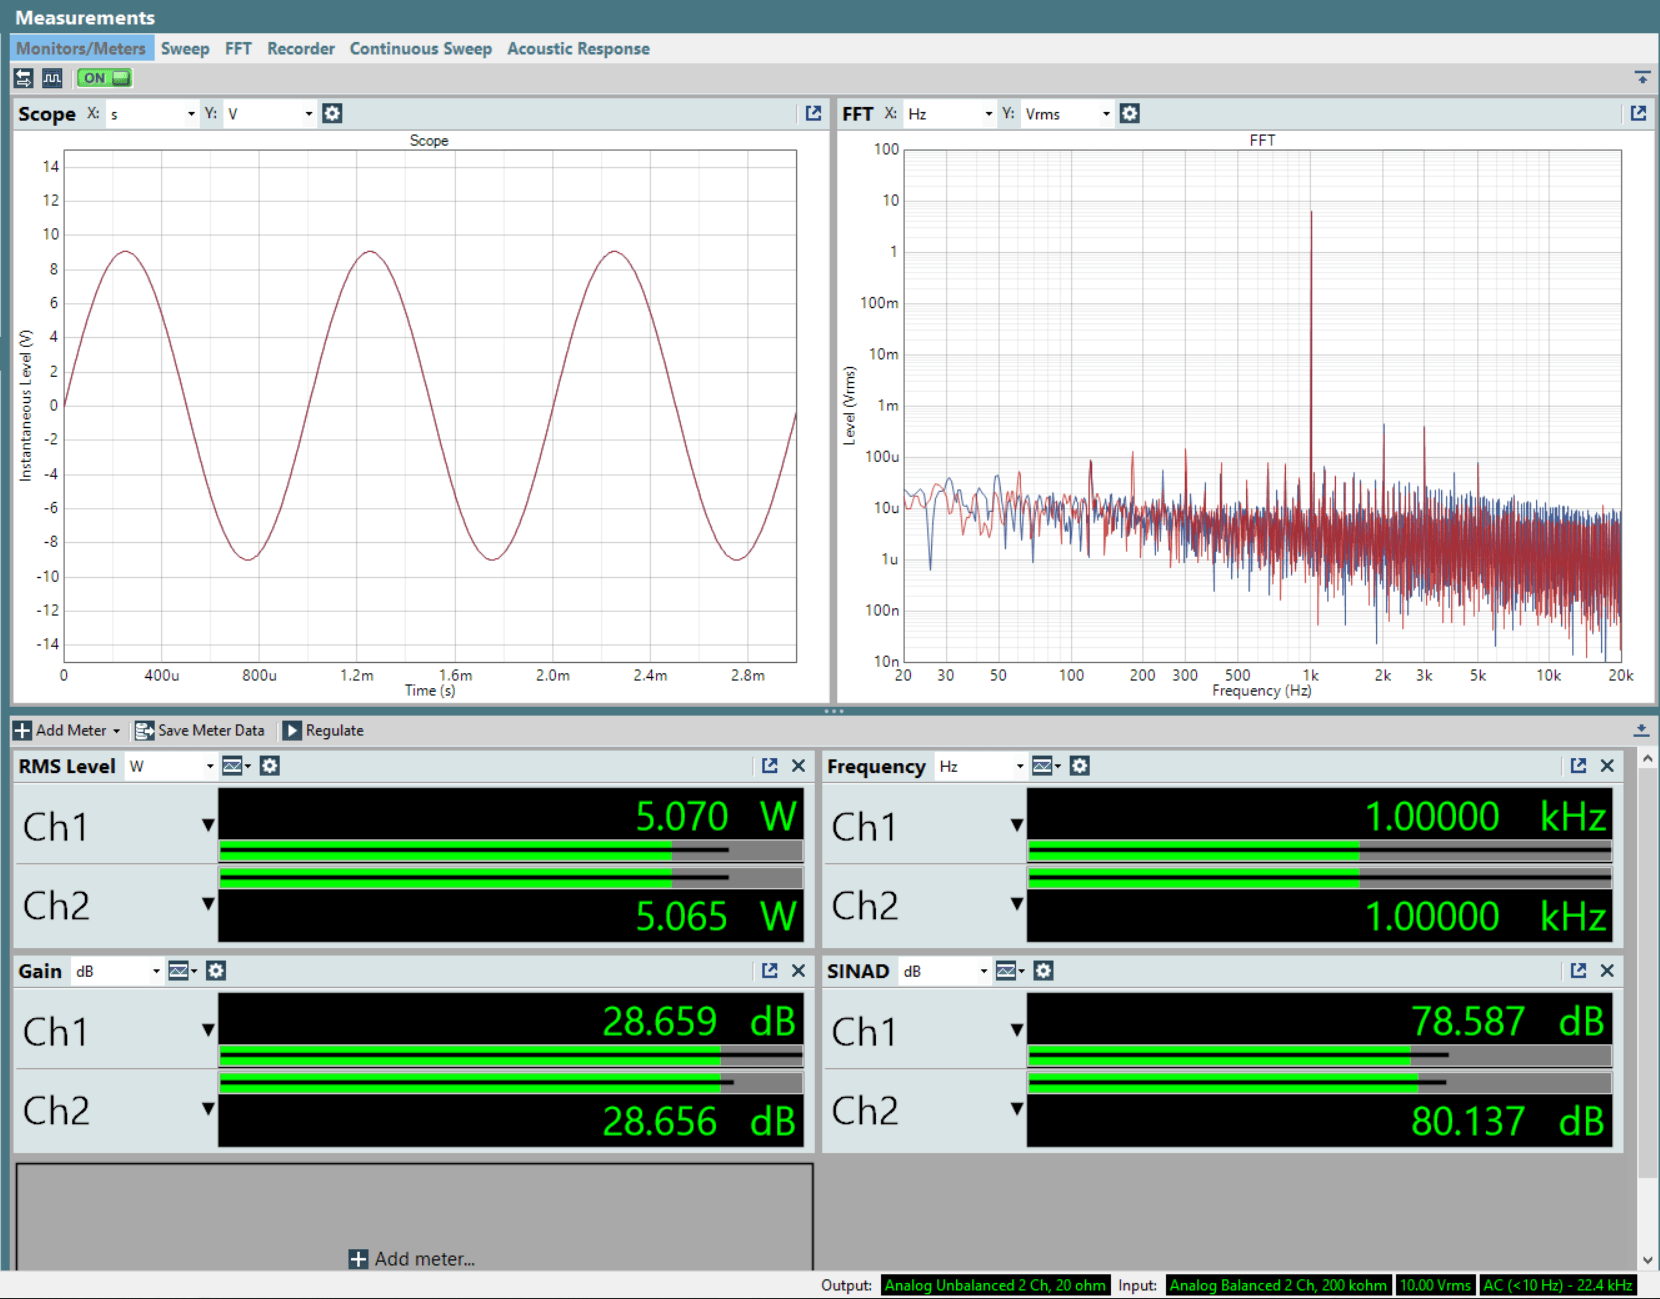Open Frequency meter settings gear
Screen dimensions: 1660x1299
coord(1080,766)
